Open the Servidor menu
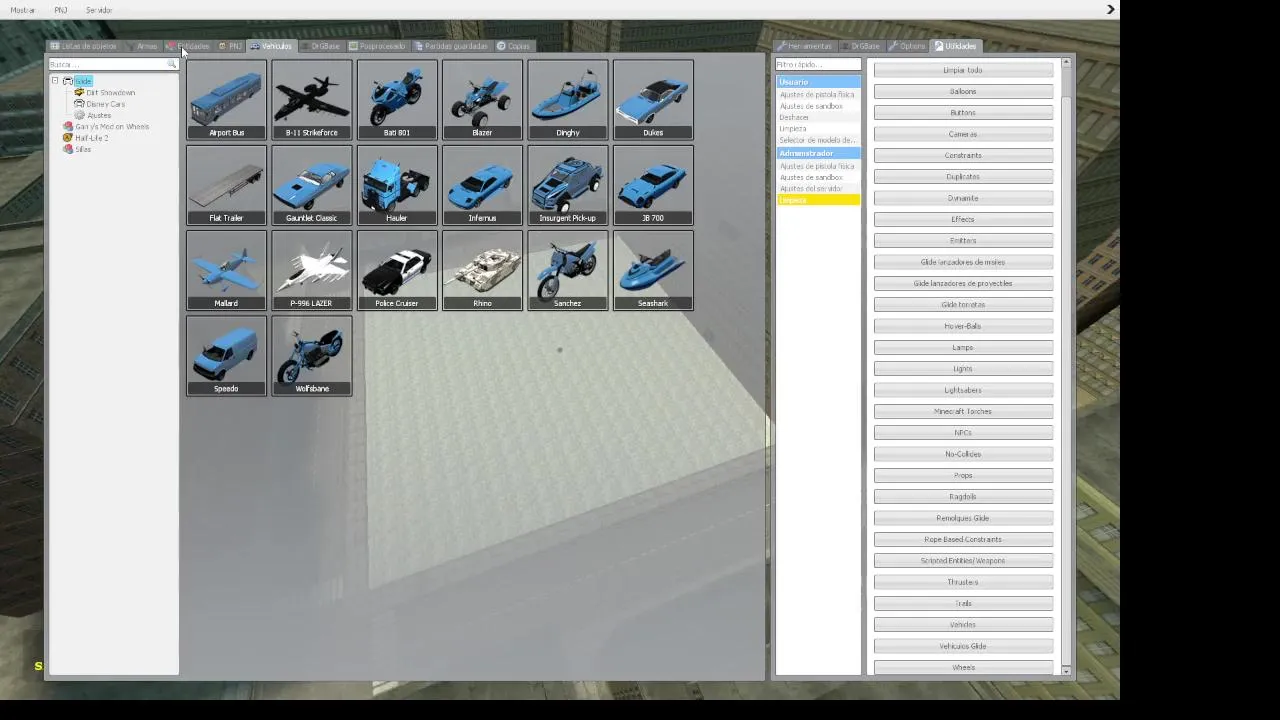This screenshot has width=1280, height=720. (x=99, y=10)
